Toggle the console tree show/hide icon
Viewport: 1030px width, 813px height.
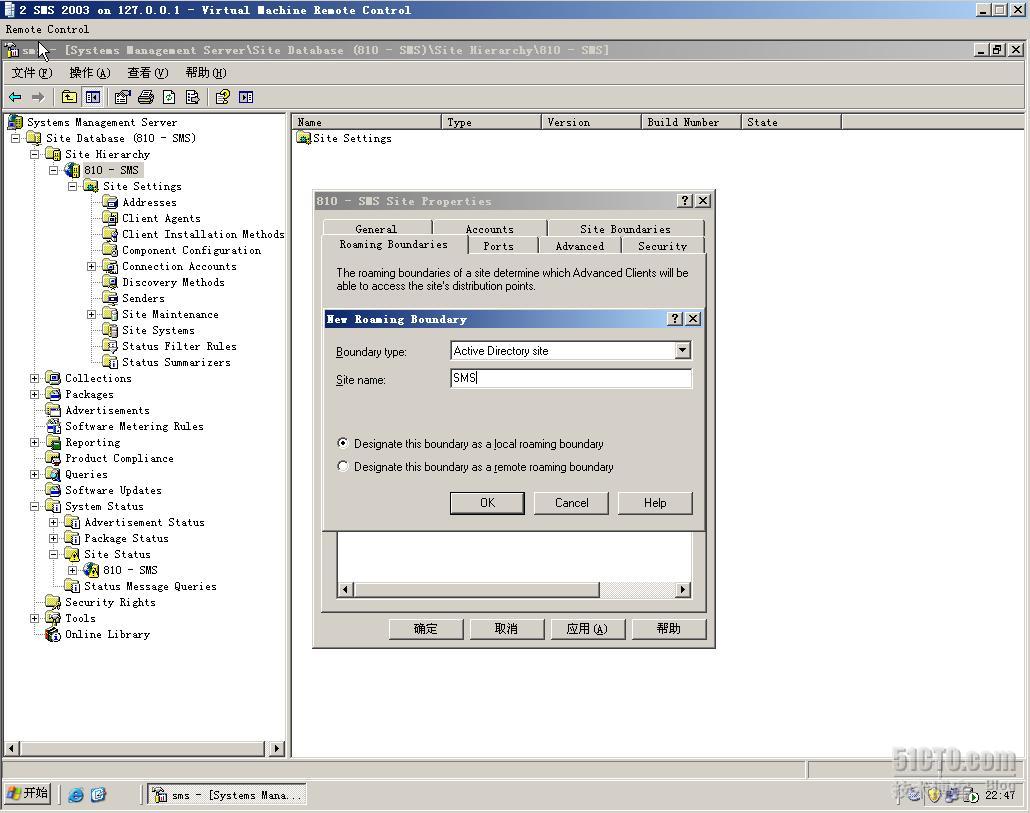tap(93, 97)
